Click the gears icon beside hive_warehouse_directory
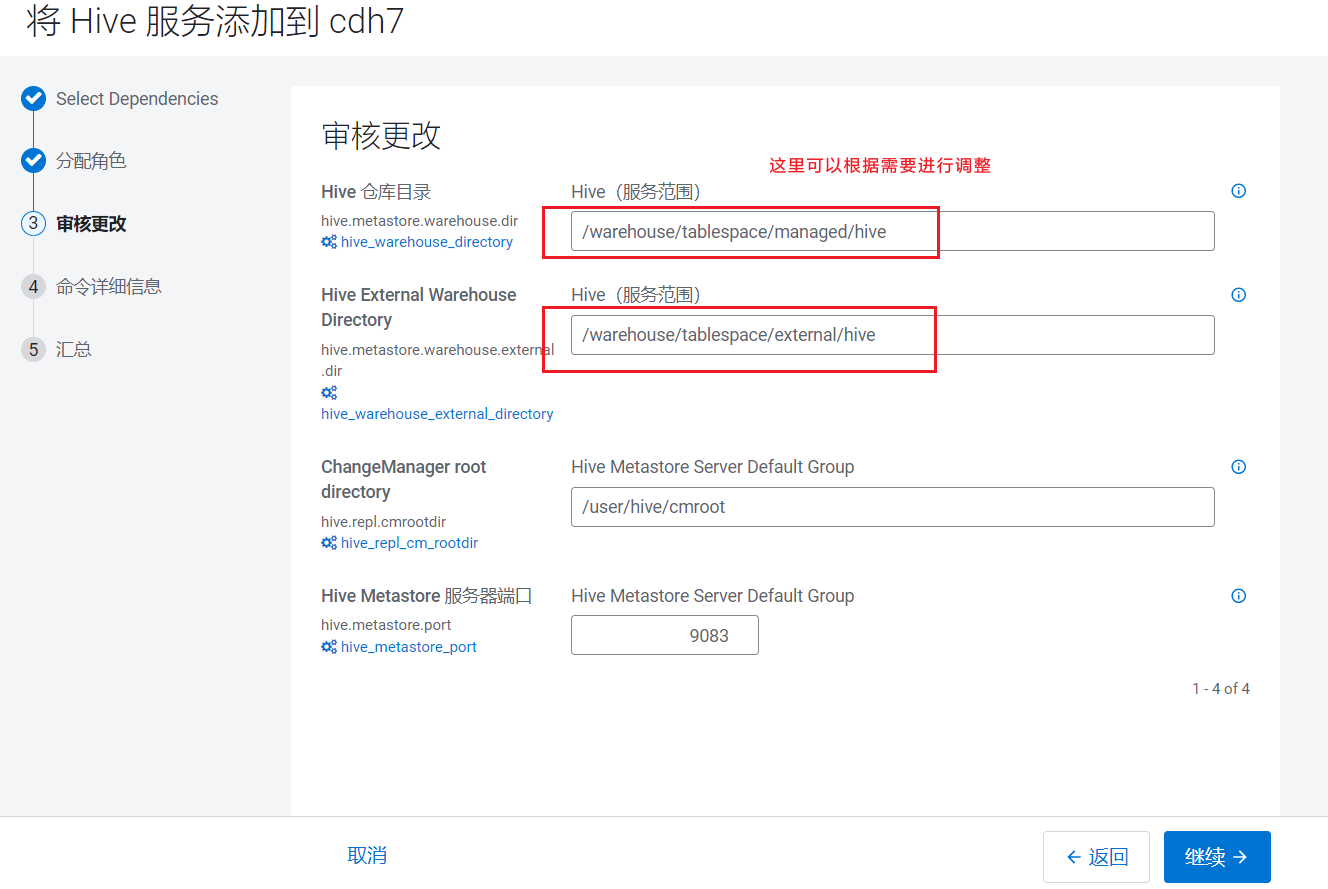 point(329,242)
